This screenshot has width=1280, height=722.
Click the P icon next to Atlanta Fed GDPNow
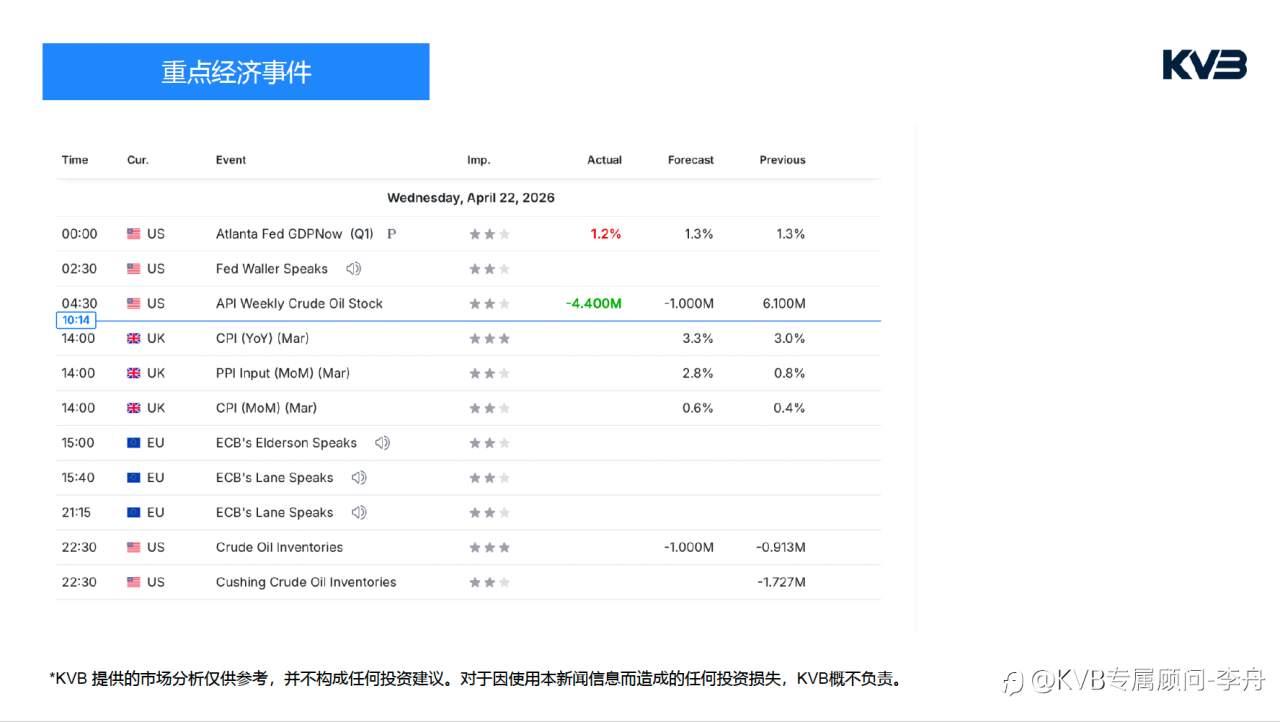coord(392,233)
